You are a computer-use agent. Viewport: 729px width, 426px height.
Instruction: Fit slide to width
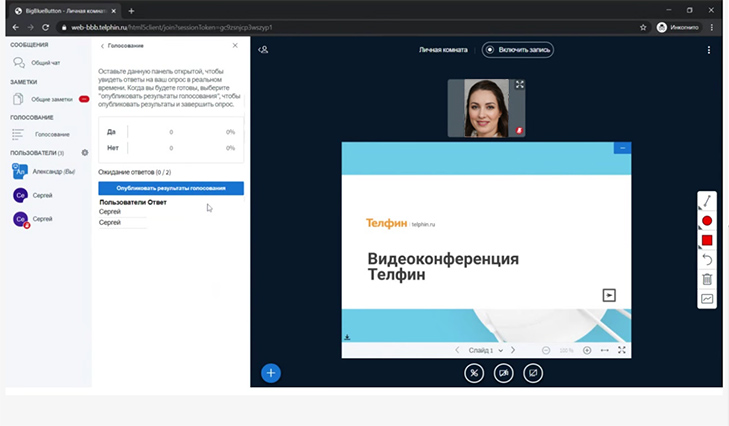click(604, 350)
